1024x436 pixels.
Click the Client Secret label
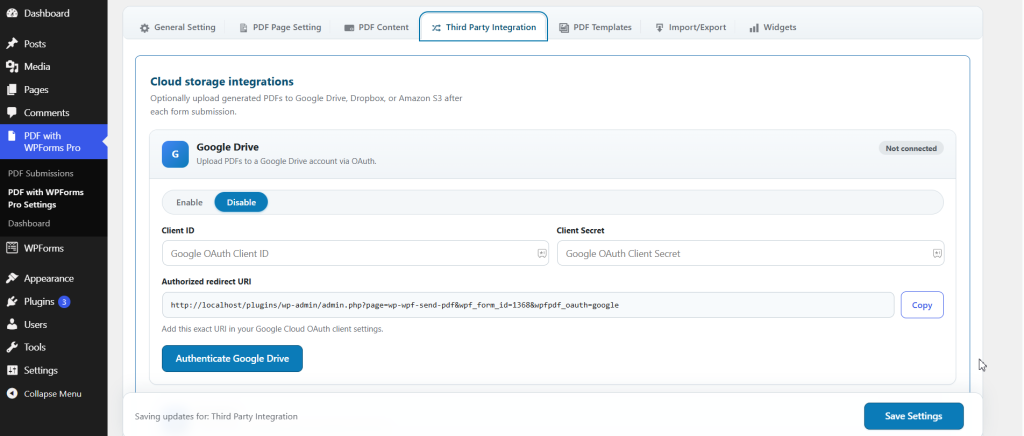pos(581,230)
